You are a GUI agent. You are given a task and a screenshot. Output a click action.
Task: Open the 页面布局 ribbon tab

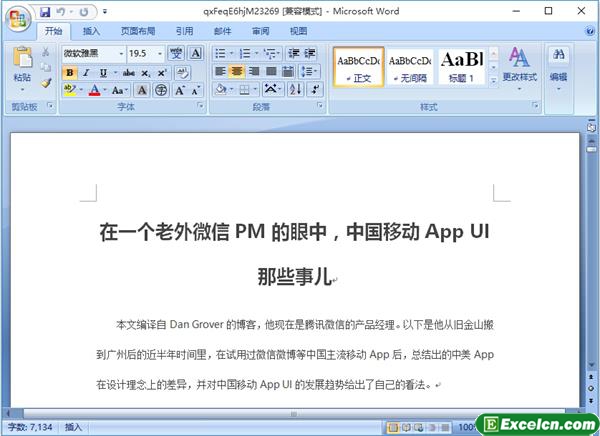[138, 32]
